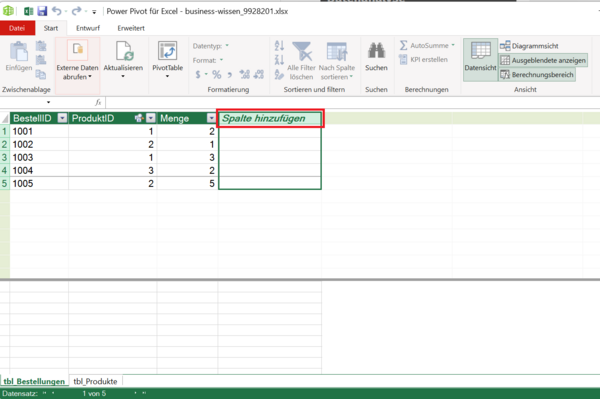Click the fx insert function icon
This screenshot has width=600, height=399.
tap(98, 102)
